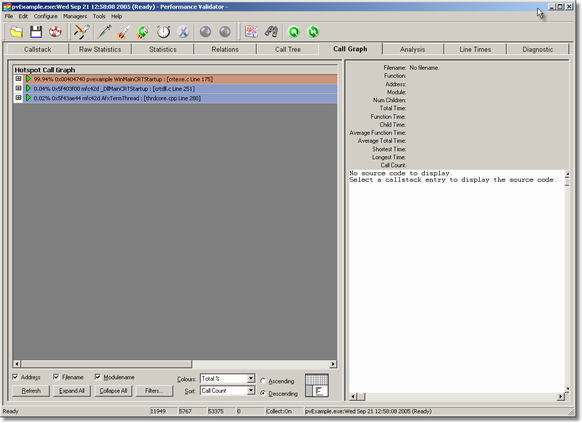Click the floppy disk save icon
This screenshot has height=423, width=582.
tap(36, 32)
